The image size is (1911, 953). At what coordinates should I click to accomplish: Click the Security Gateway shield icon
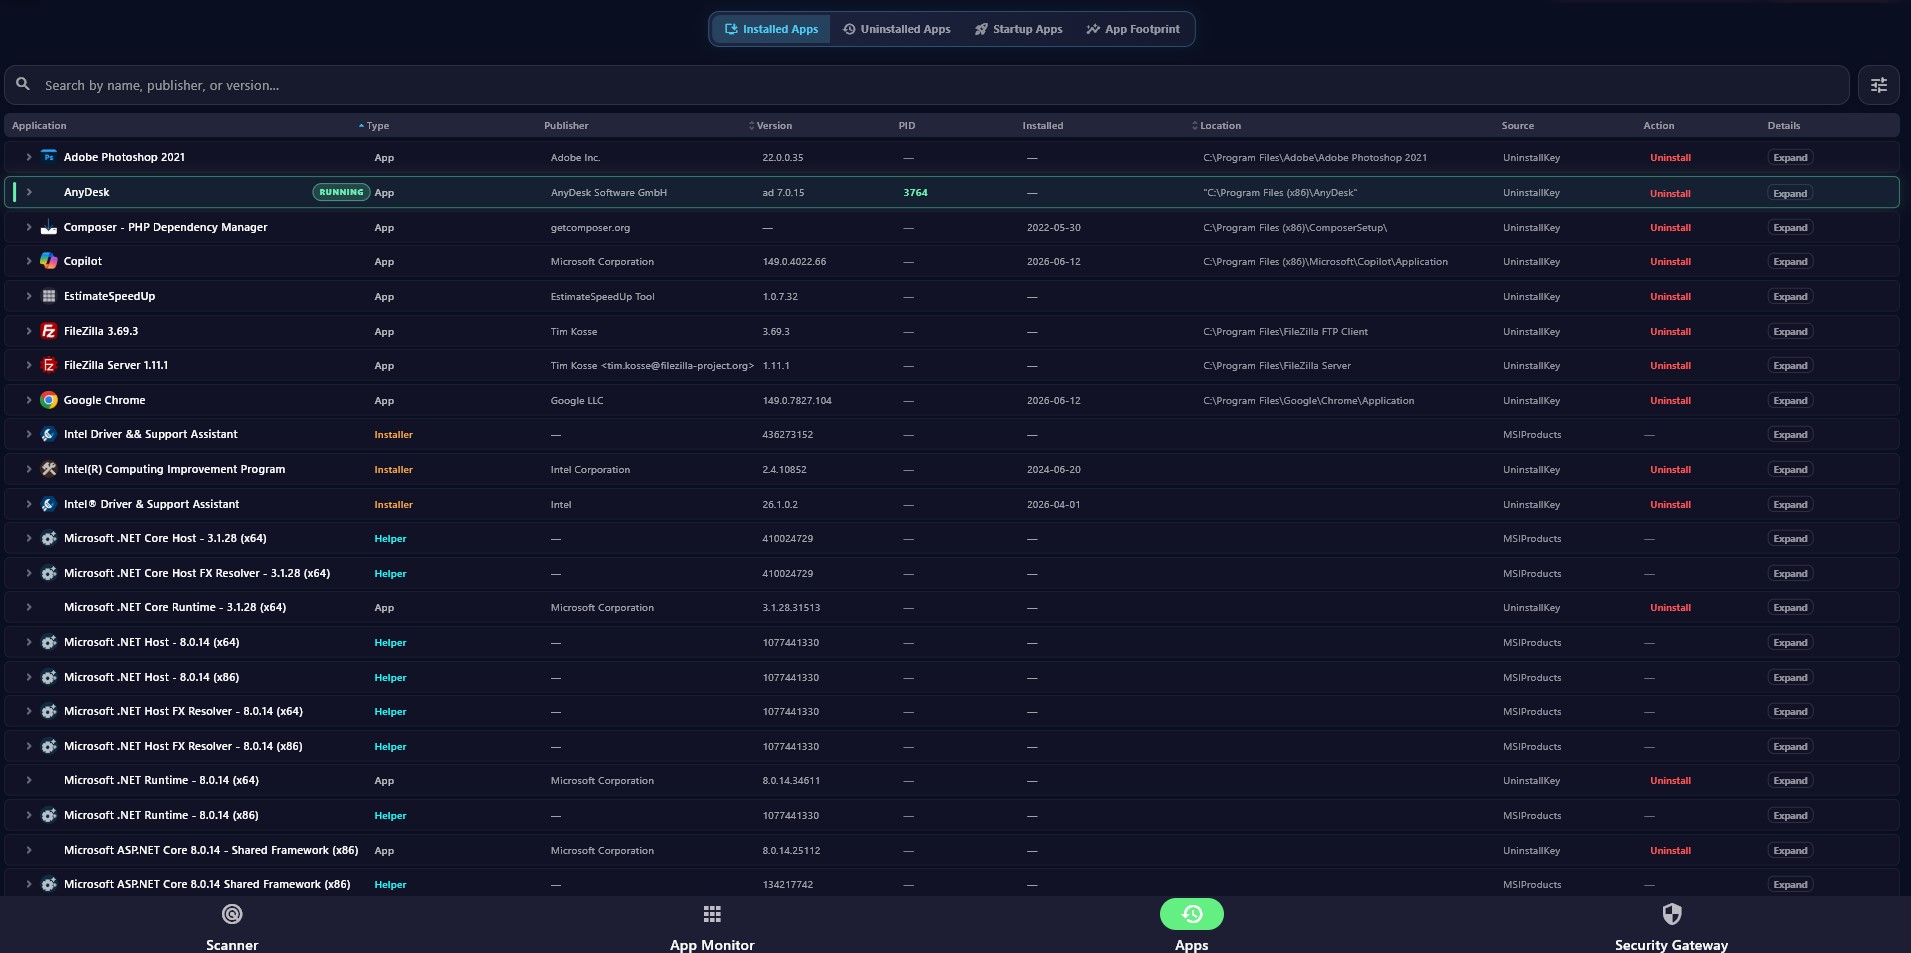[x=1671, y=914]
